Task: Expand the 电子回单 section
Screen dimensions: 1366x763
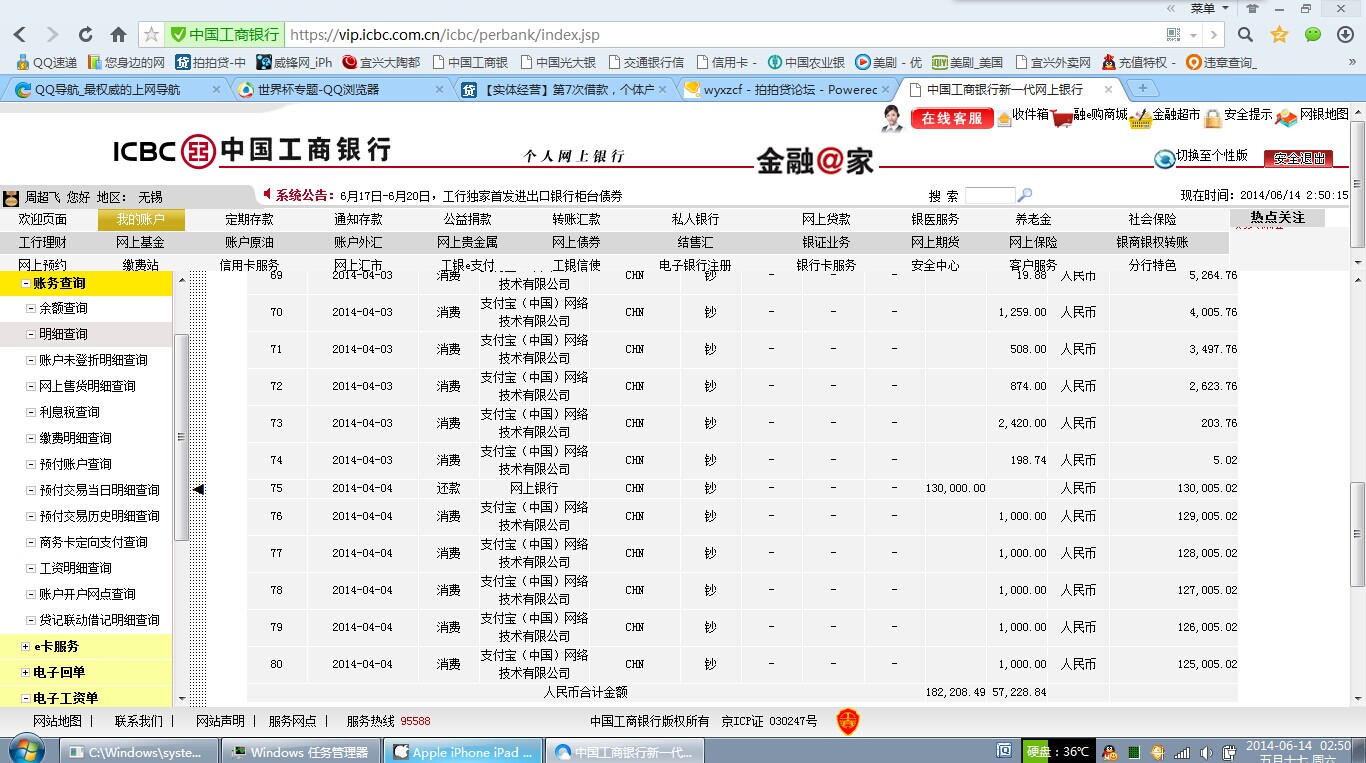Action: pyautogui.click(x=26, y=673)
